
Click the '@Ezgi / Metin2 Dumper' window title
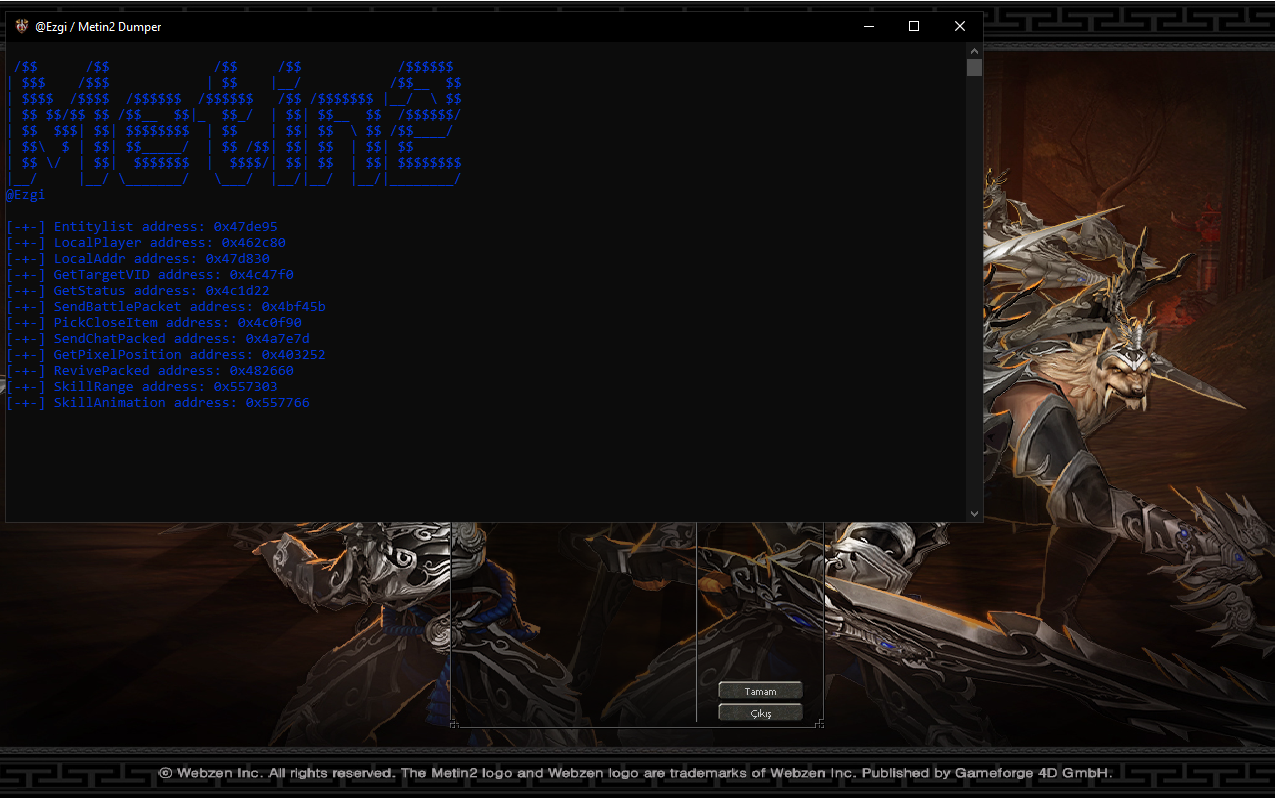[x=98, y=27]
